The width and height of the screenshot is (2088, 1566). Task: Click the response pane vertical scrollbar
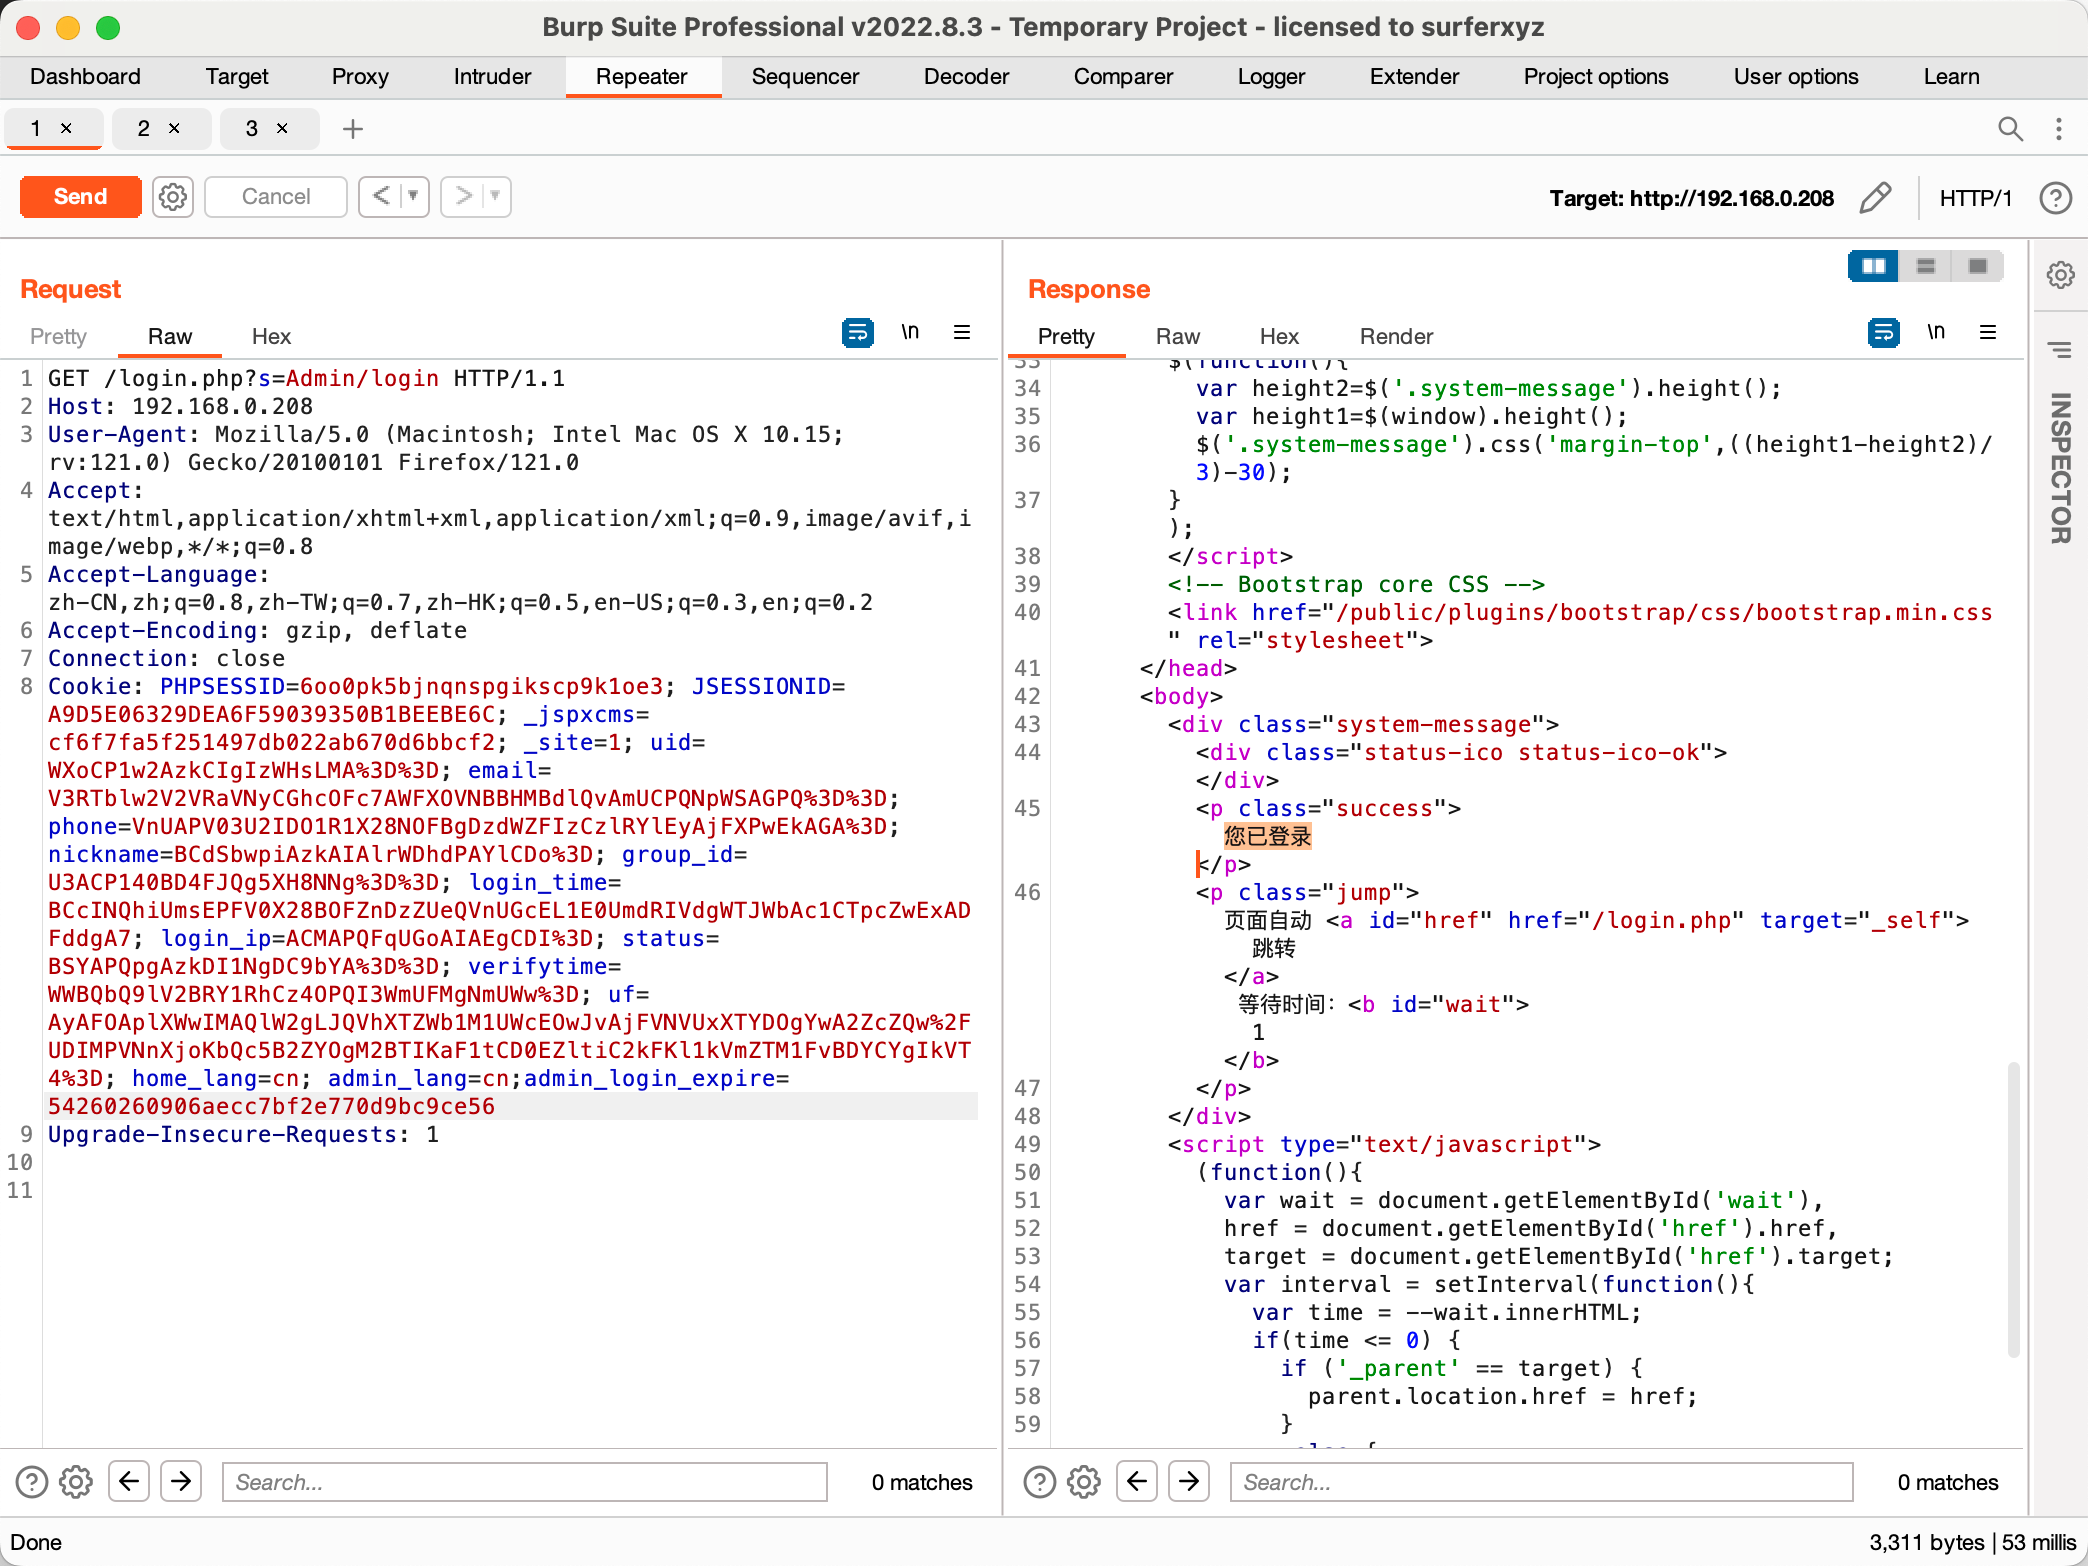coord(2013,1208)
